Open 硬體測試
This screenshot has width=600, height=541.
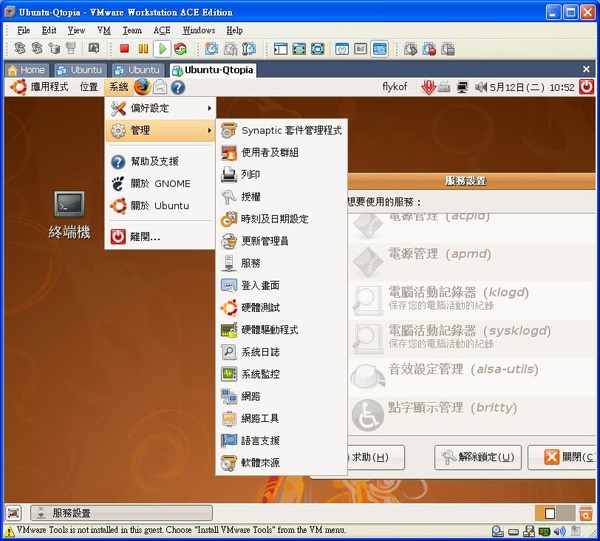click(x=282, y=308)
